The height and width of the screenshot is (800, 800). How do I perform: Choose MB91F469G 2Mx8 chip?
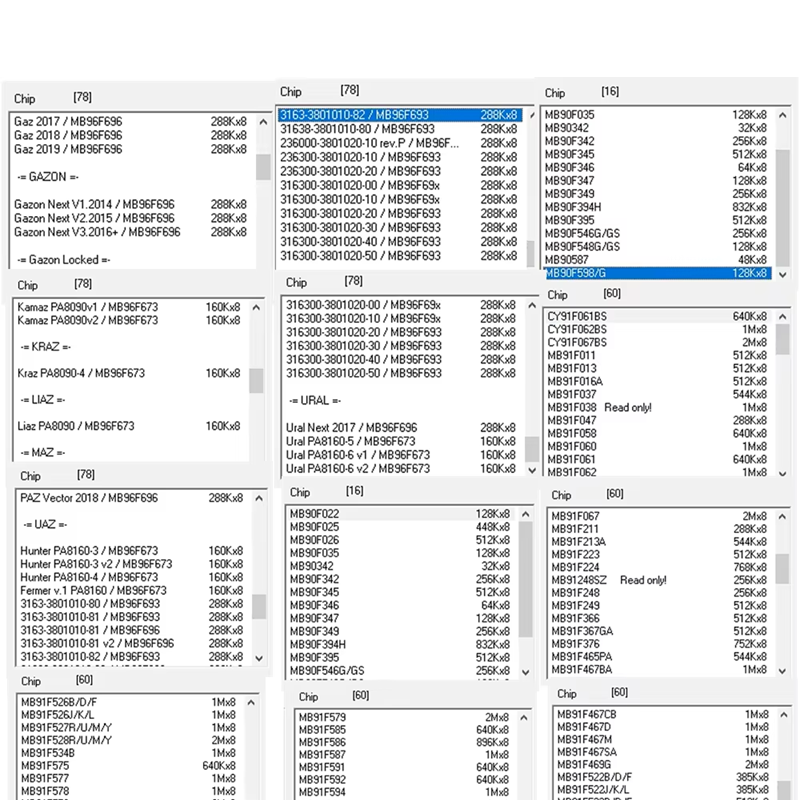[x=663, y=764]
